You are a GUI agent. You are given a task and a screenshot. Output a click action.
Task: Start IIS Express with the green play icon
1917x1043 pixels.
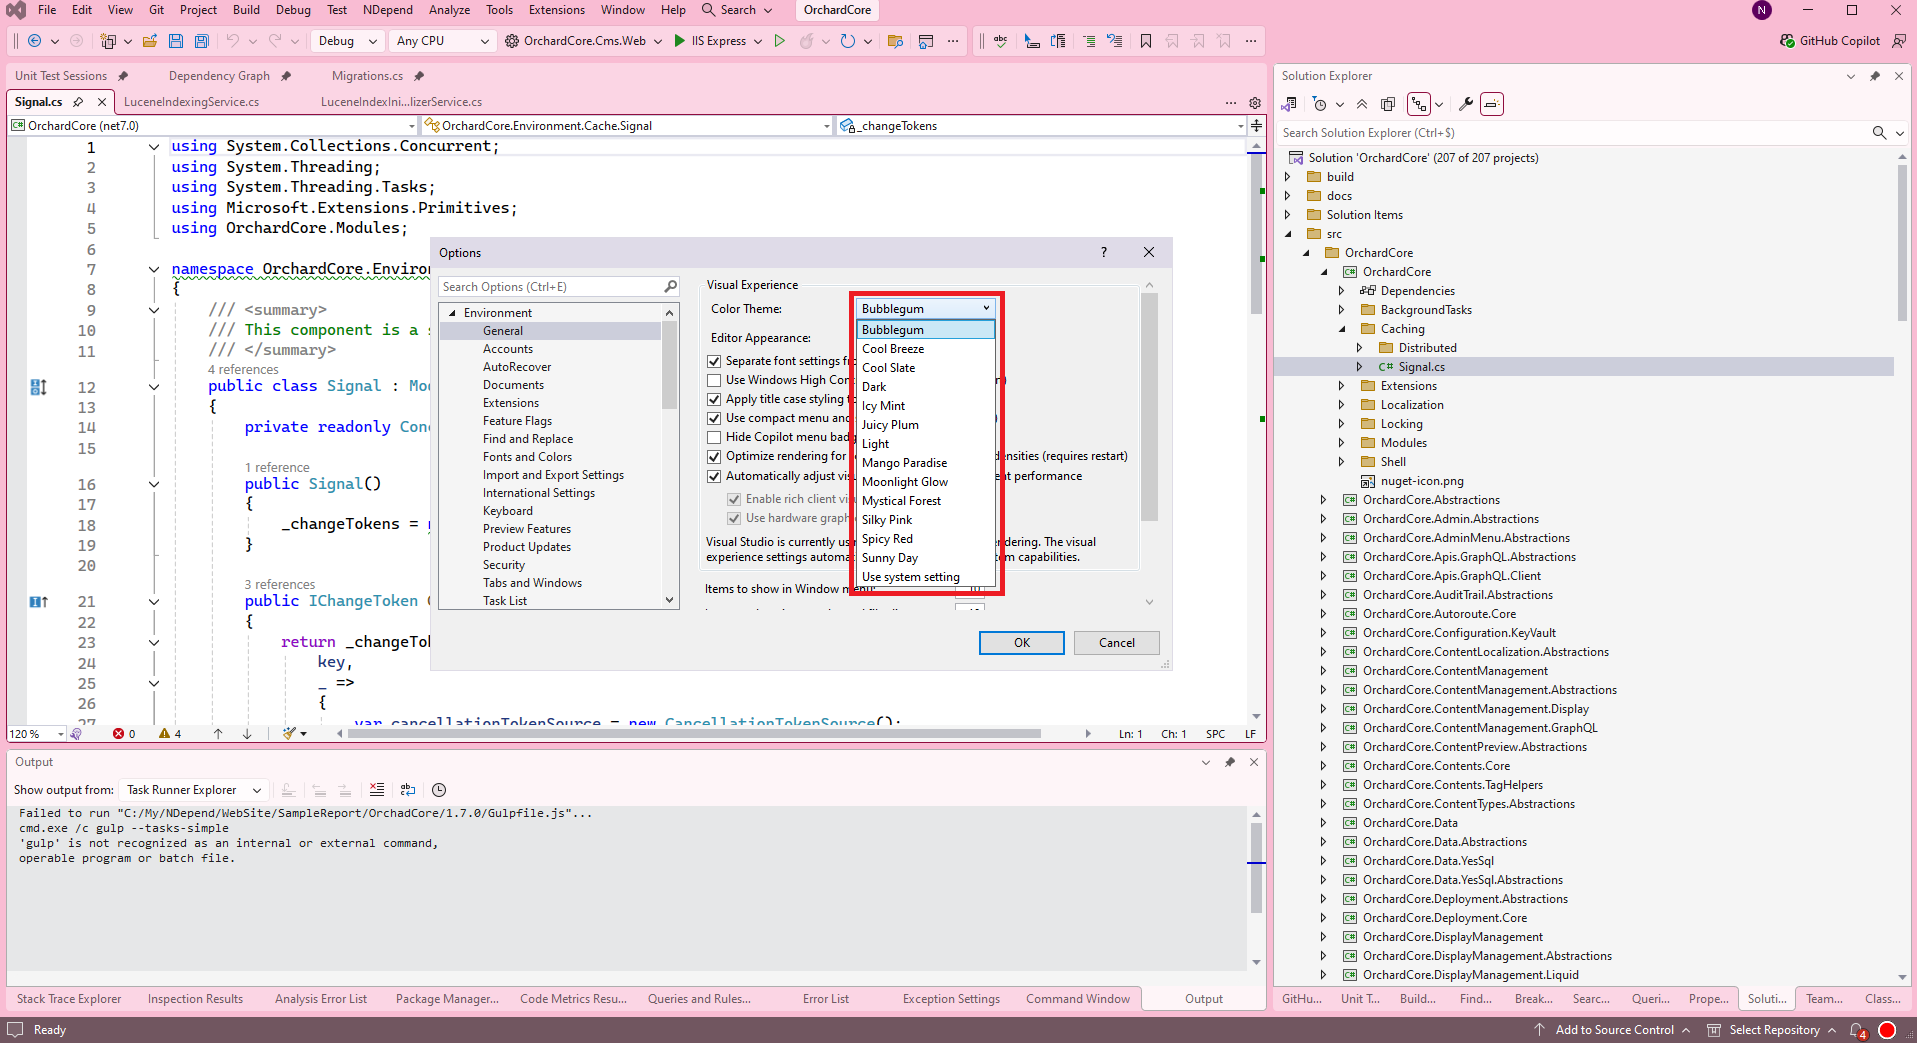click(x=680, y=41)
